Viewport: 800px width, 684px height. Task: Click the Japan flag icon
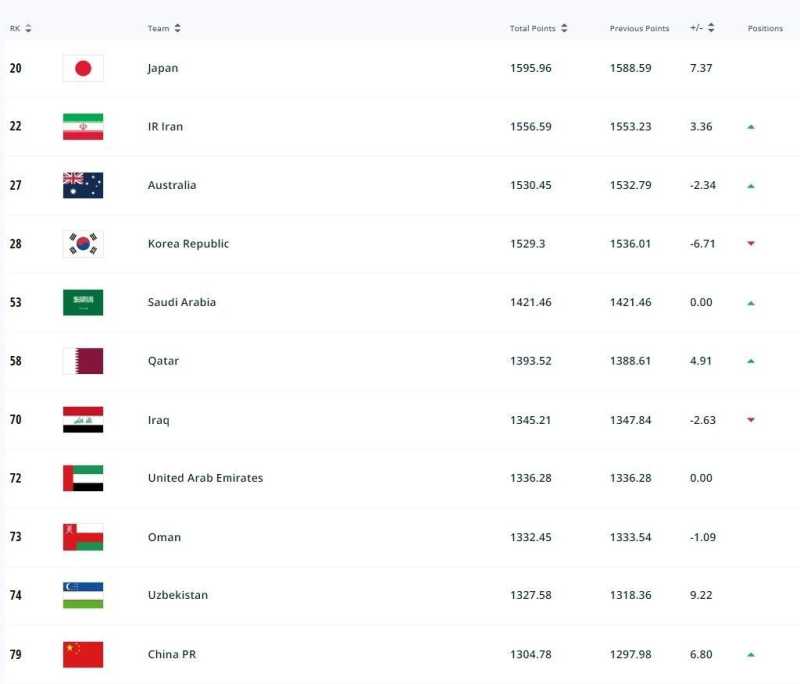pyautogui.click(x=83, y=68)
